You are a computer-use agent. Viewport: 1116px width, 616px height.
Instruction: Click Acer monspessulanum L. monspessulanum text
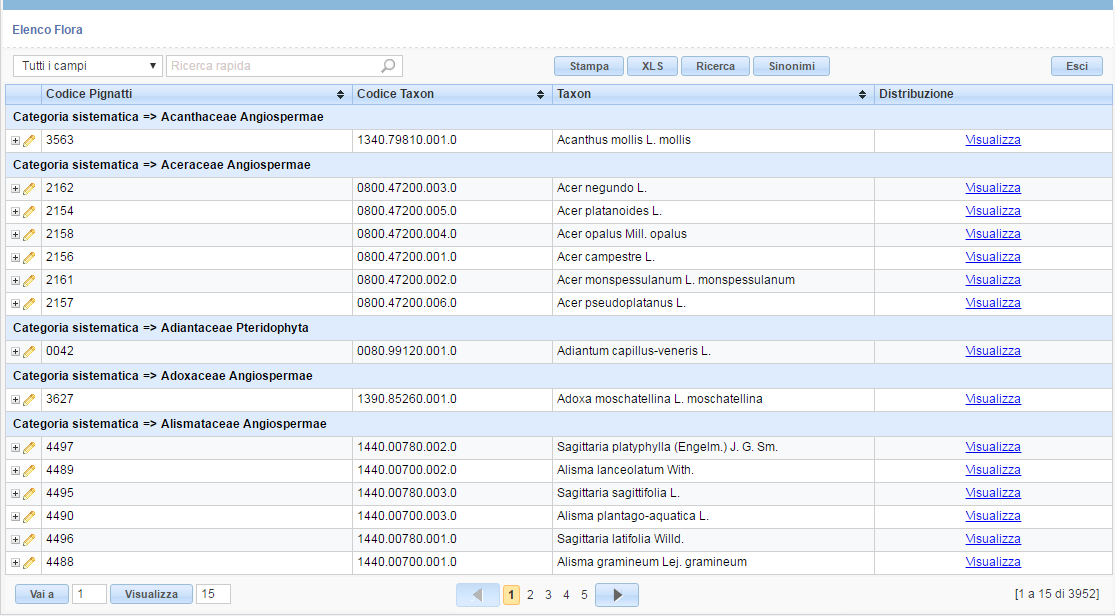pos(675,280)
